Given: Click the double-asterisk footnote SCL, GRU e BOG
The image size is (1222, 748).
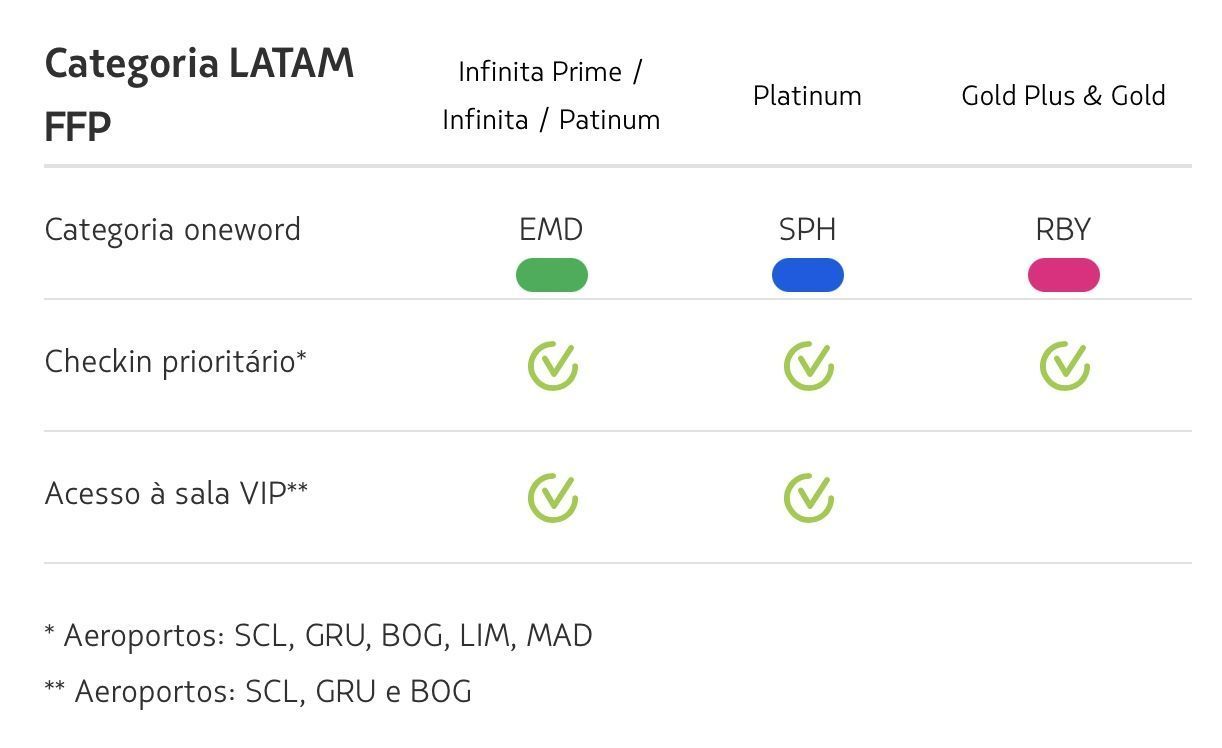Looking at the screenshot, I should click(x=258, y=692).
